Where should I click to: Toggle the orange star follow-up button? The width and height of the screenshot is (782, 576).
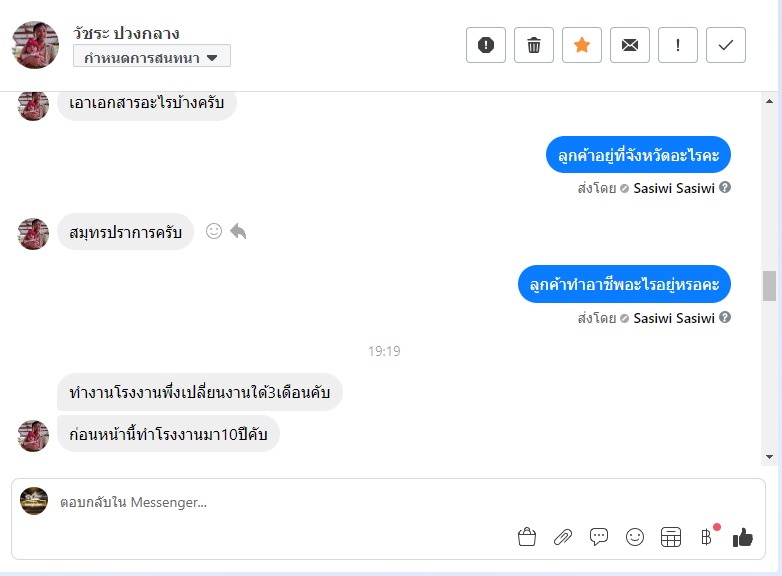582,45
